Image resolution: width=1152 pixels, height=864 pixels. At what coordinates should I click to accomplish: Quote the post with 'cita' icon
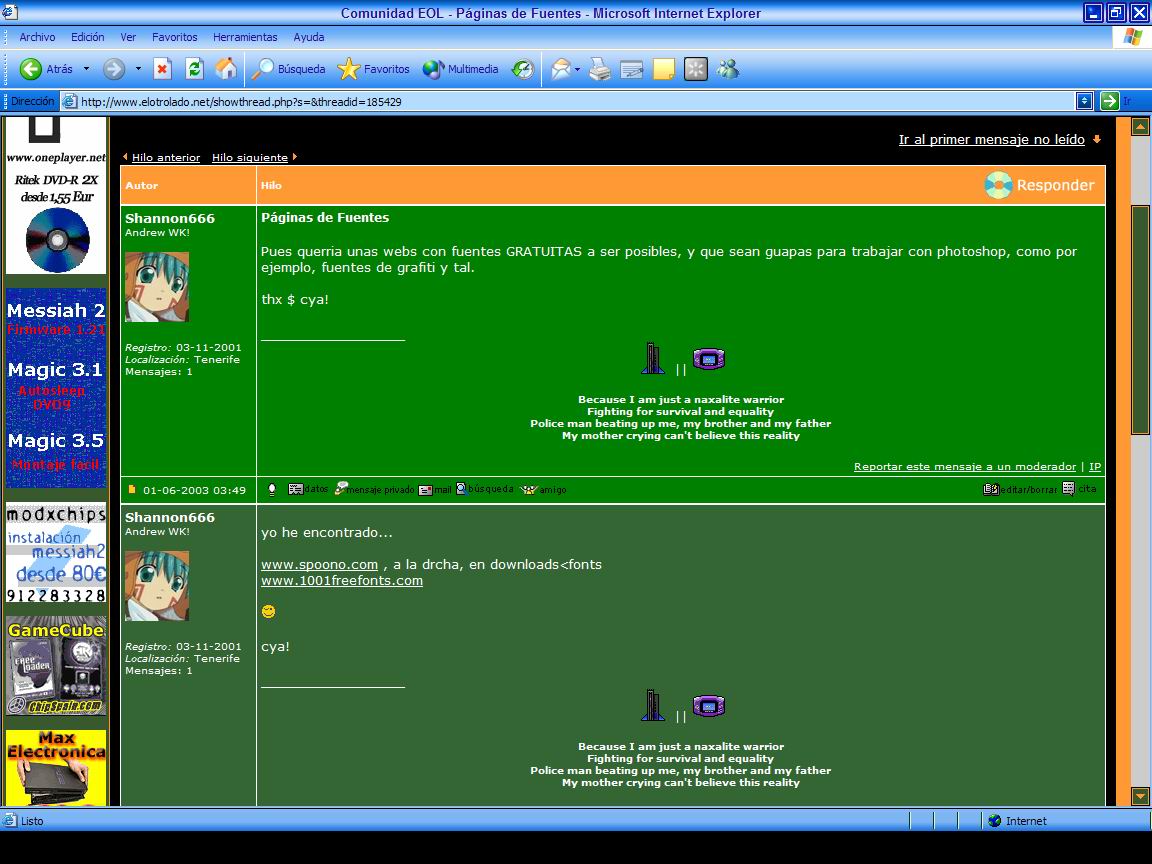(1079, 489)
